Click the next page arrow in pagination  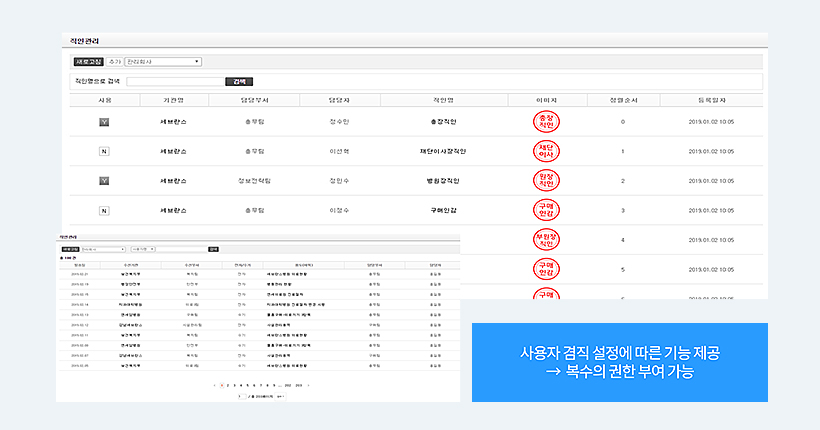coord(308,386)
